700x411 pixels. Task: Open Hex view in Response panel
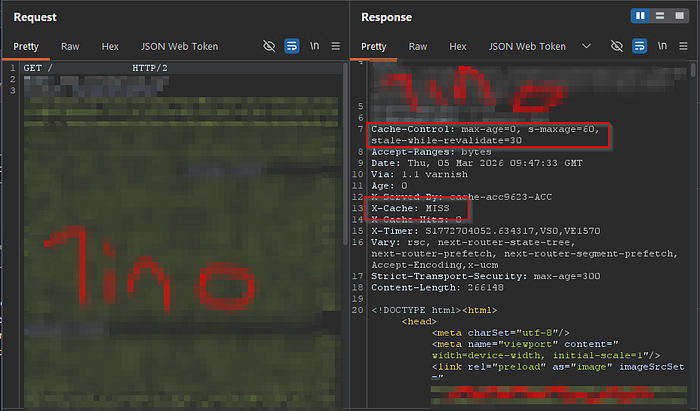coord(458,46)
